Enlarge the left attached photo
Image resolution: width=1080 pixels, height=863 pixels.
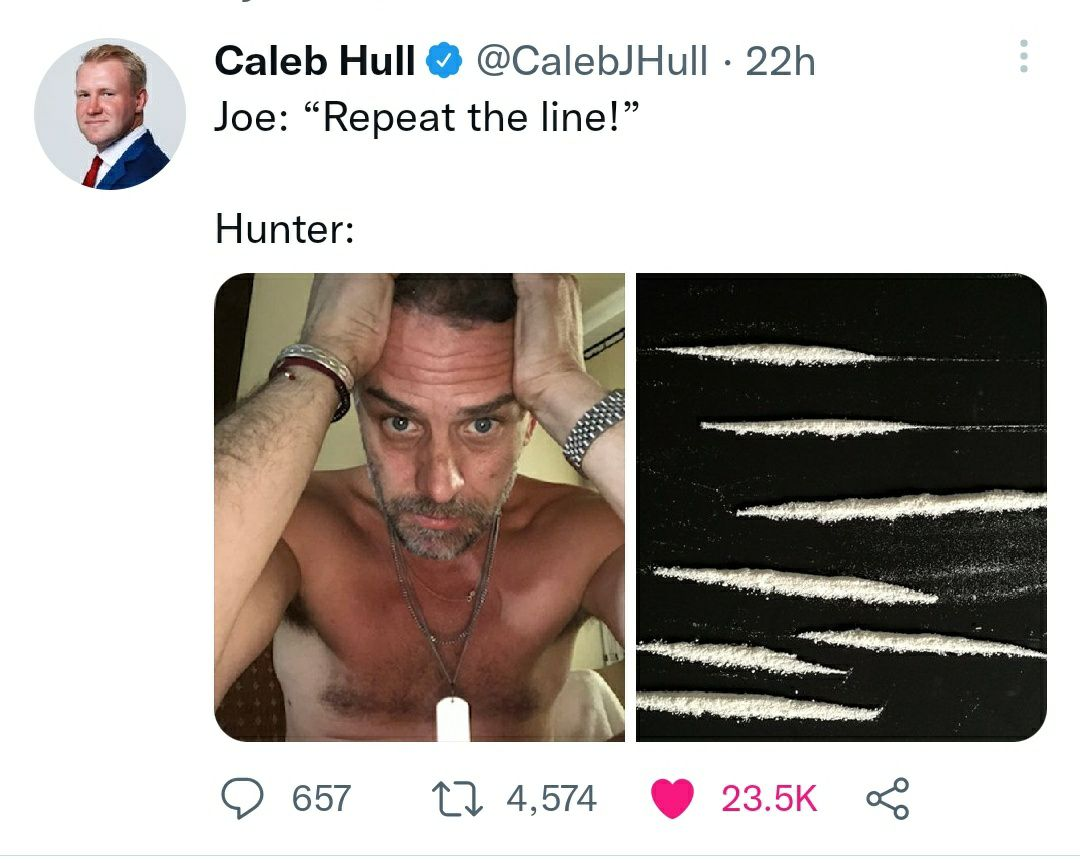click(419, 507)
